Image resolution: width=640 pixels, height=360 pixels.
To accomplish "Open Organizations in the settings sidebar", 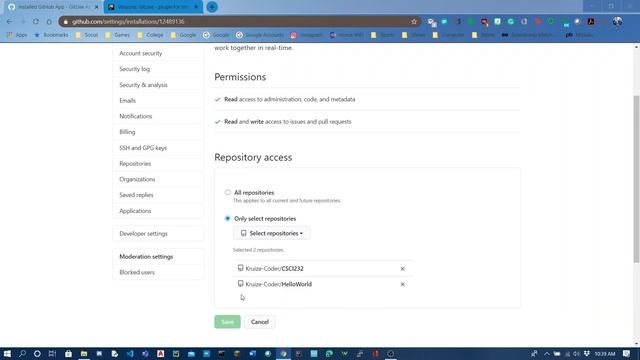I will click(x=137, y=179).
